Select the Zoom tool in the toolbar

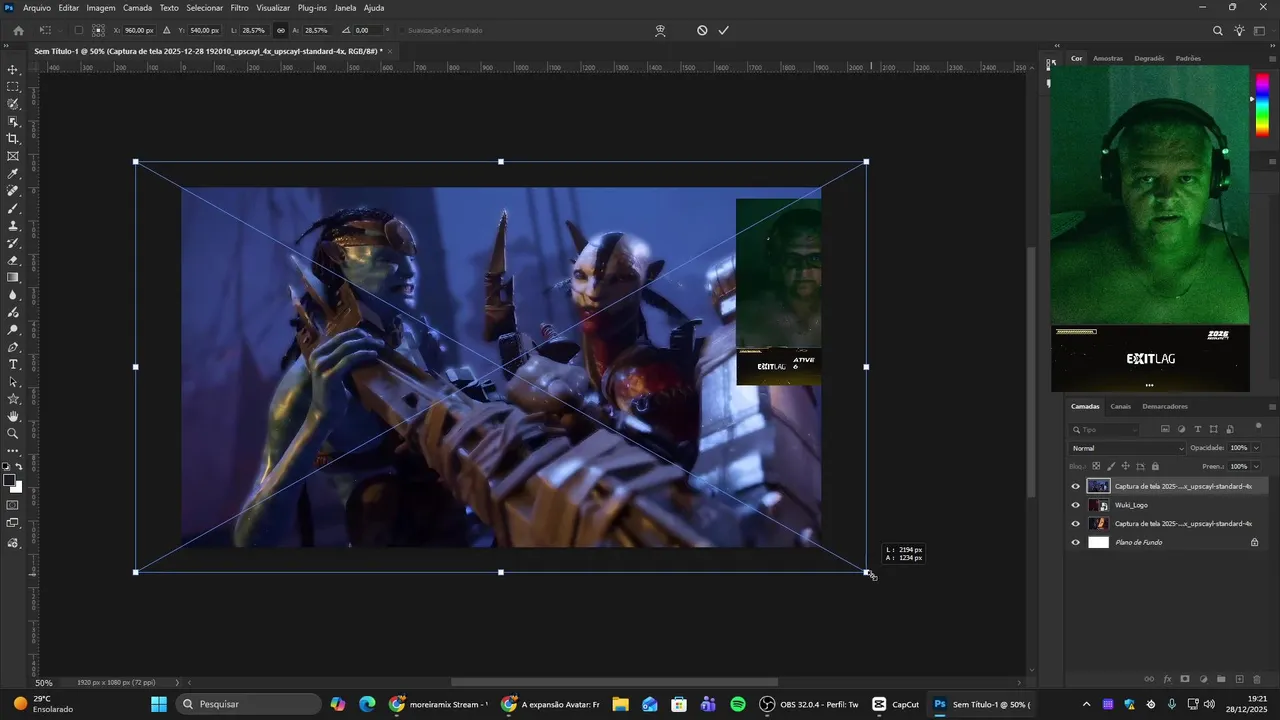click(x=13, y=433)
